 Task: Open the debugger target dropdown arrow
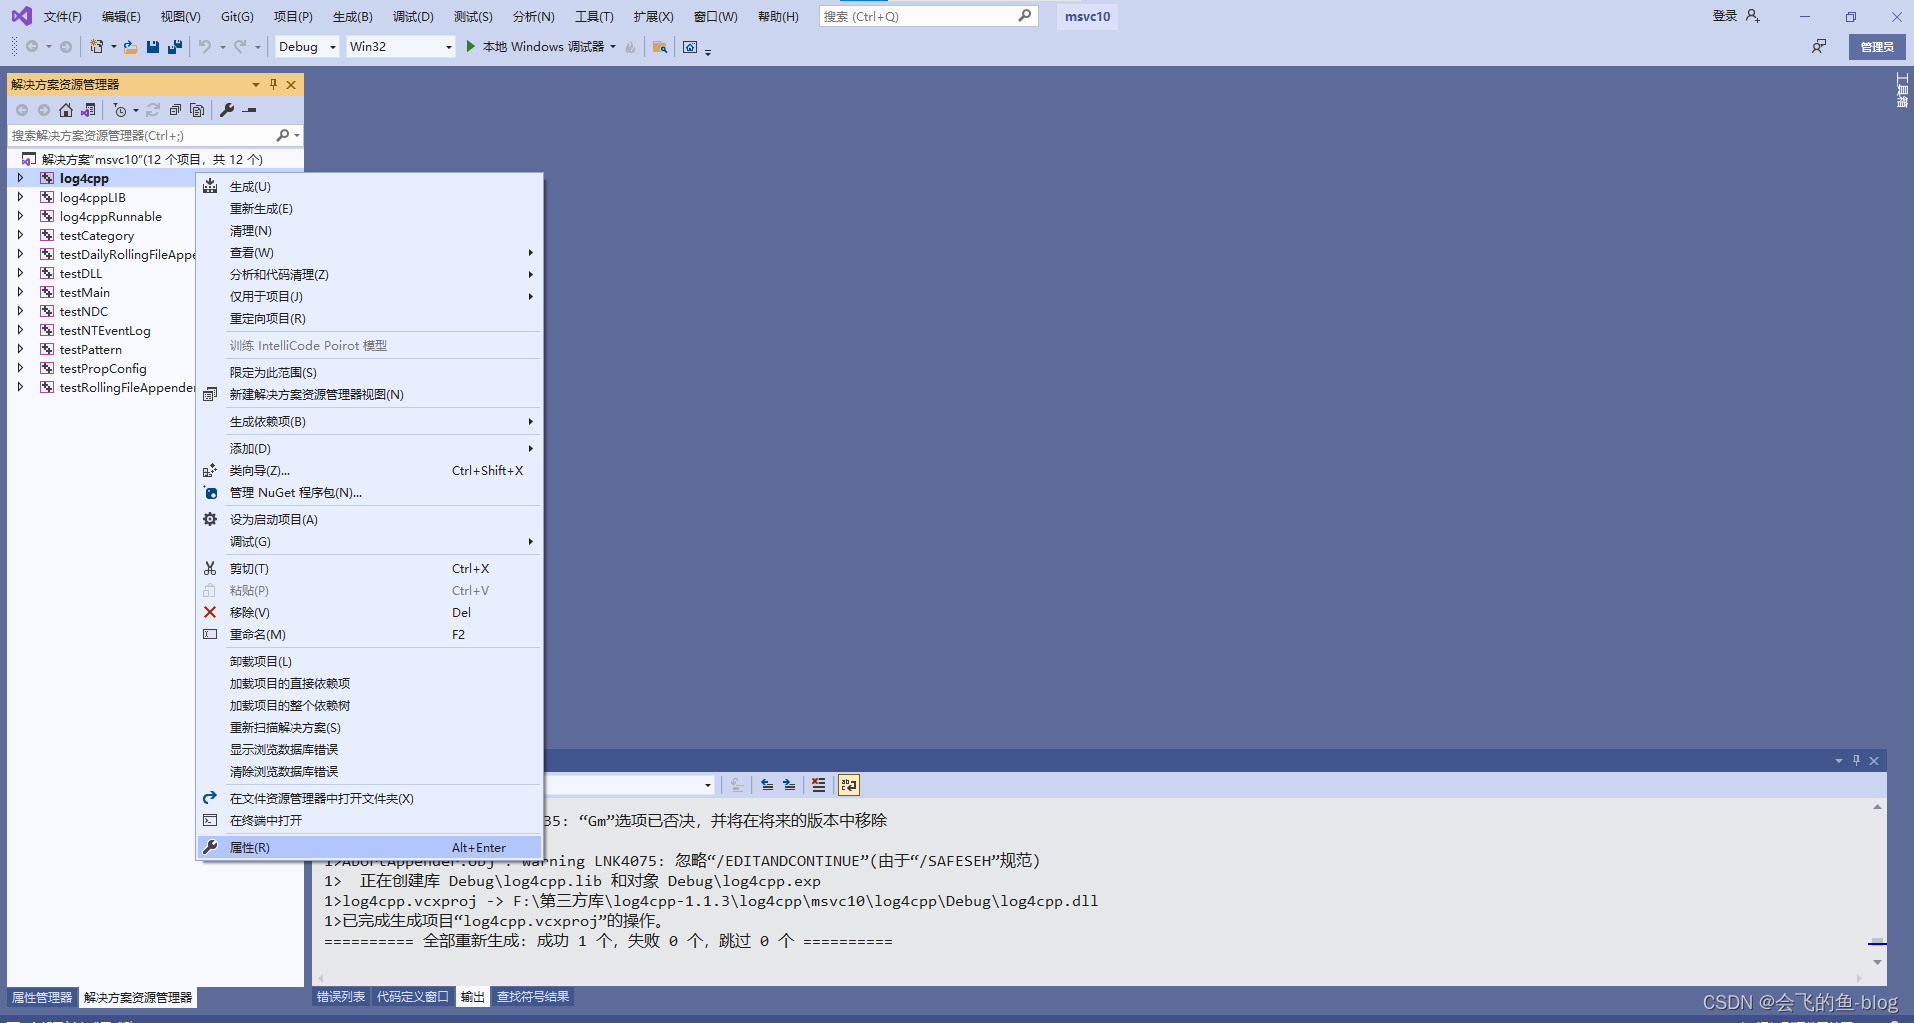[613, 47]
